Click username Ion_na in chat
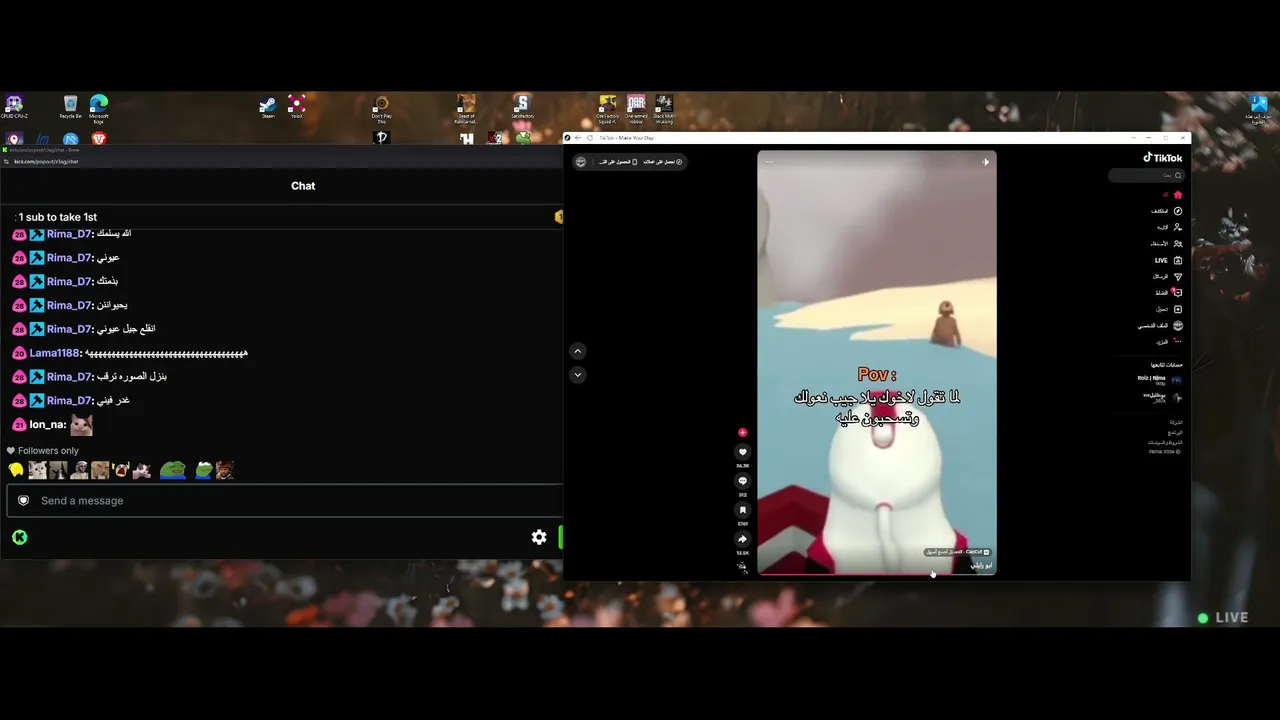 pos(47,425)
